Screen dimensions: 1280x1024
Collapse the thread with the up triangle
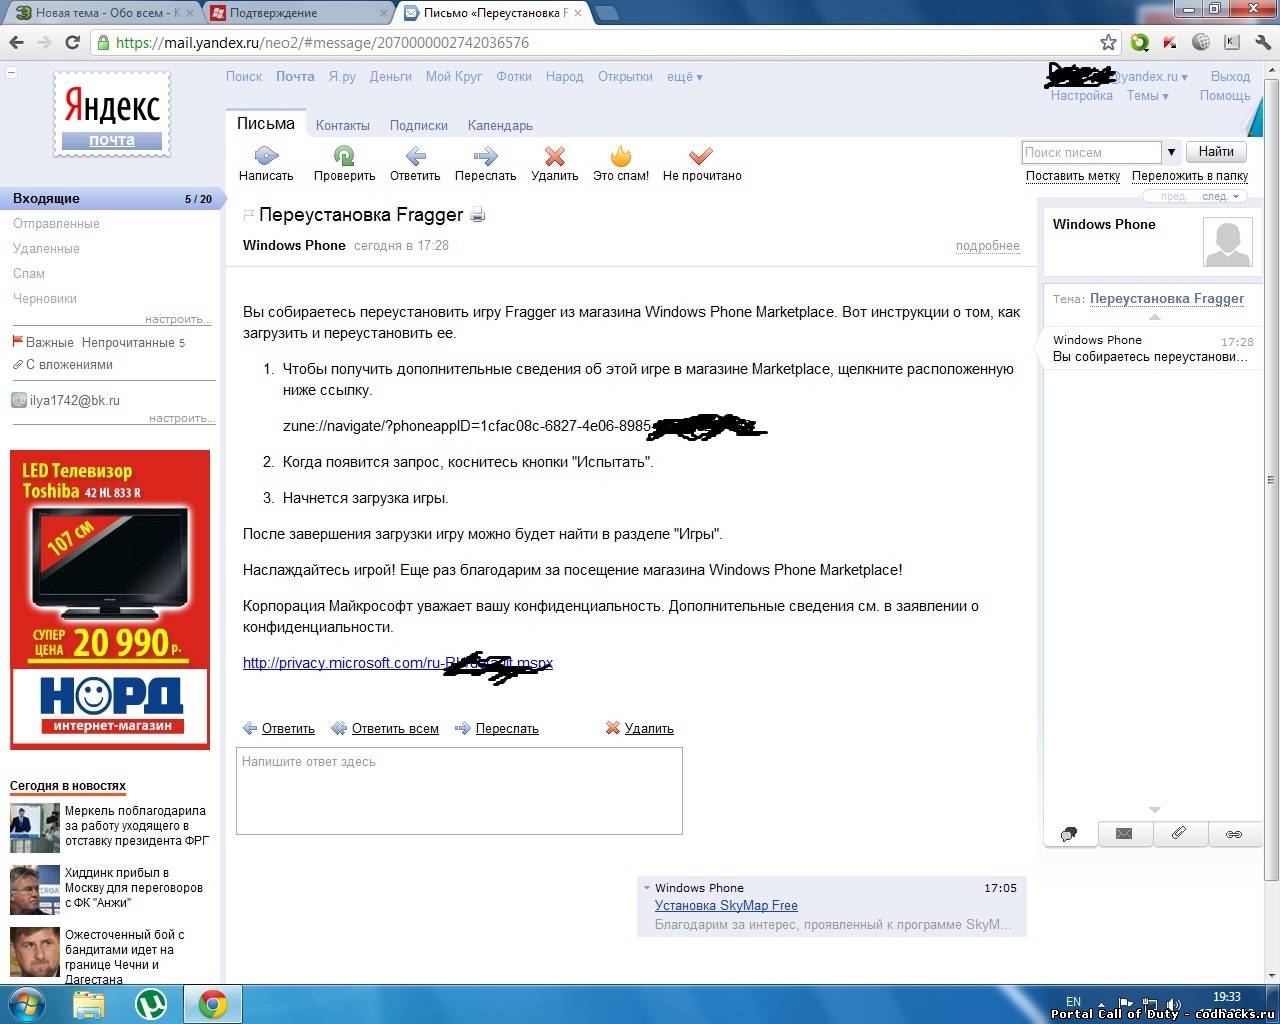1155,316
